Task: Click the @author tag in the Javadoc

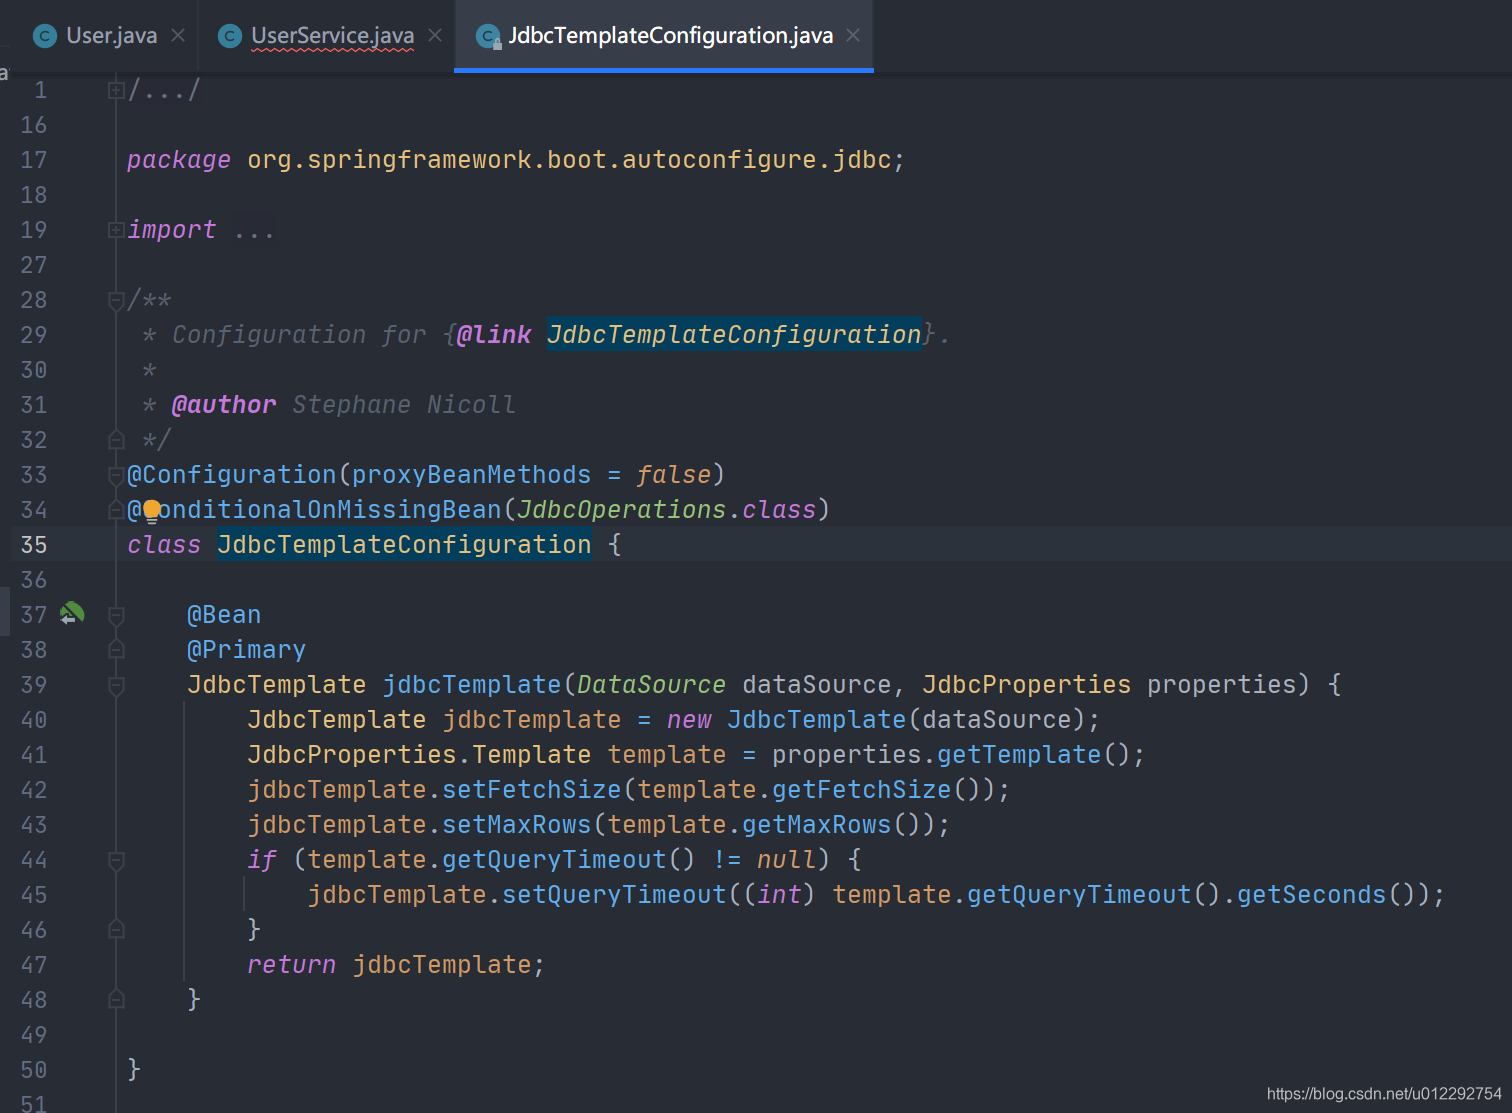Action: click(x=224, y=404)
